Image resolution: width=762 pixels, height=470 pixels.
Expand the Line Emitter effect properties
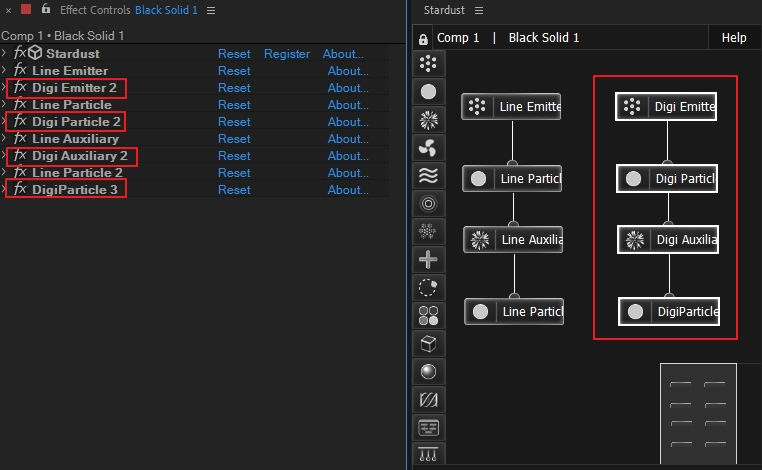4,70
